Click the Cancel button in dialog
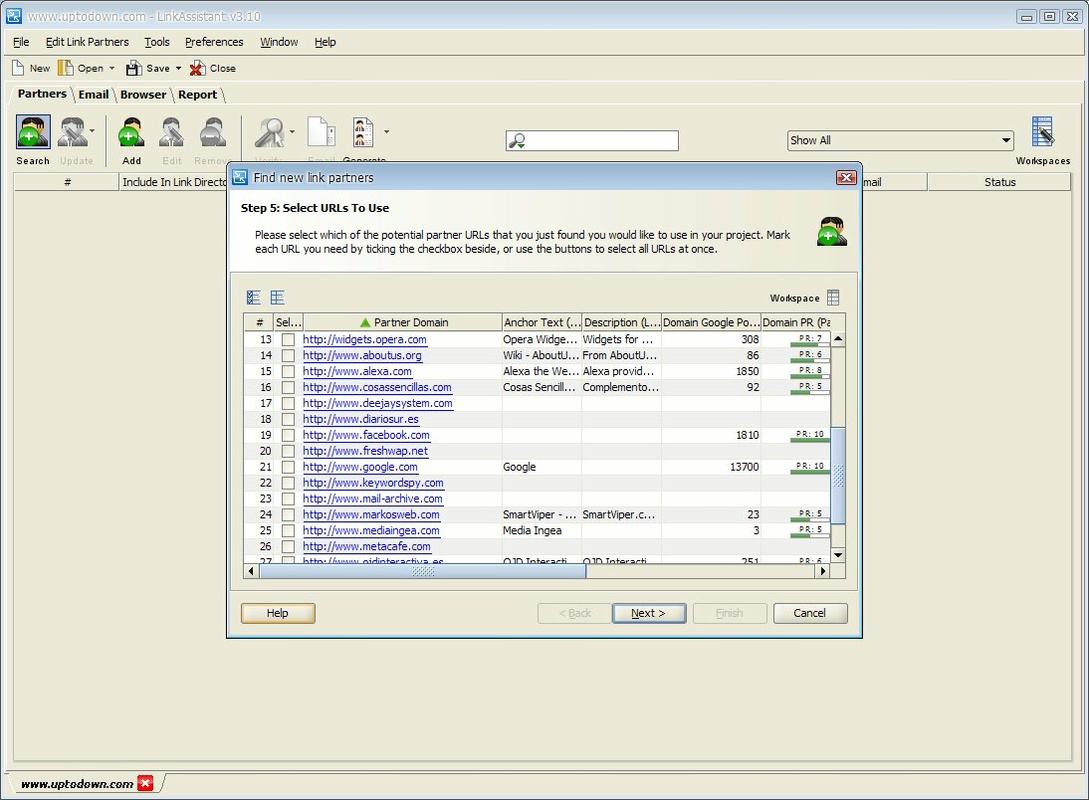 click(x=810, y=613)
